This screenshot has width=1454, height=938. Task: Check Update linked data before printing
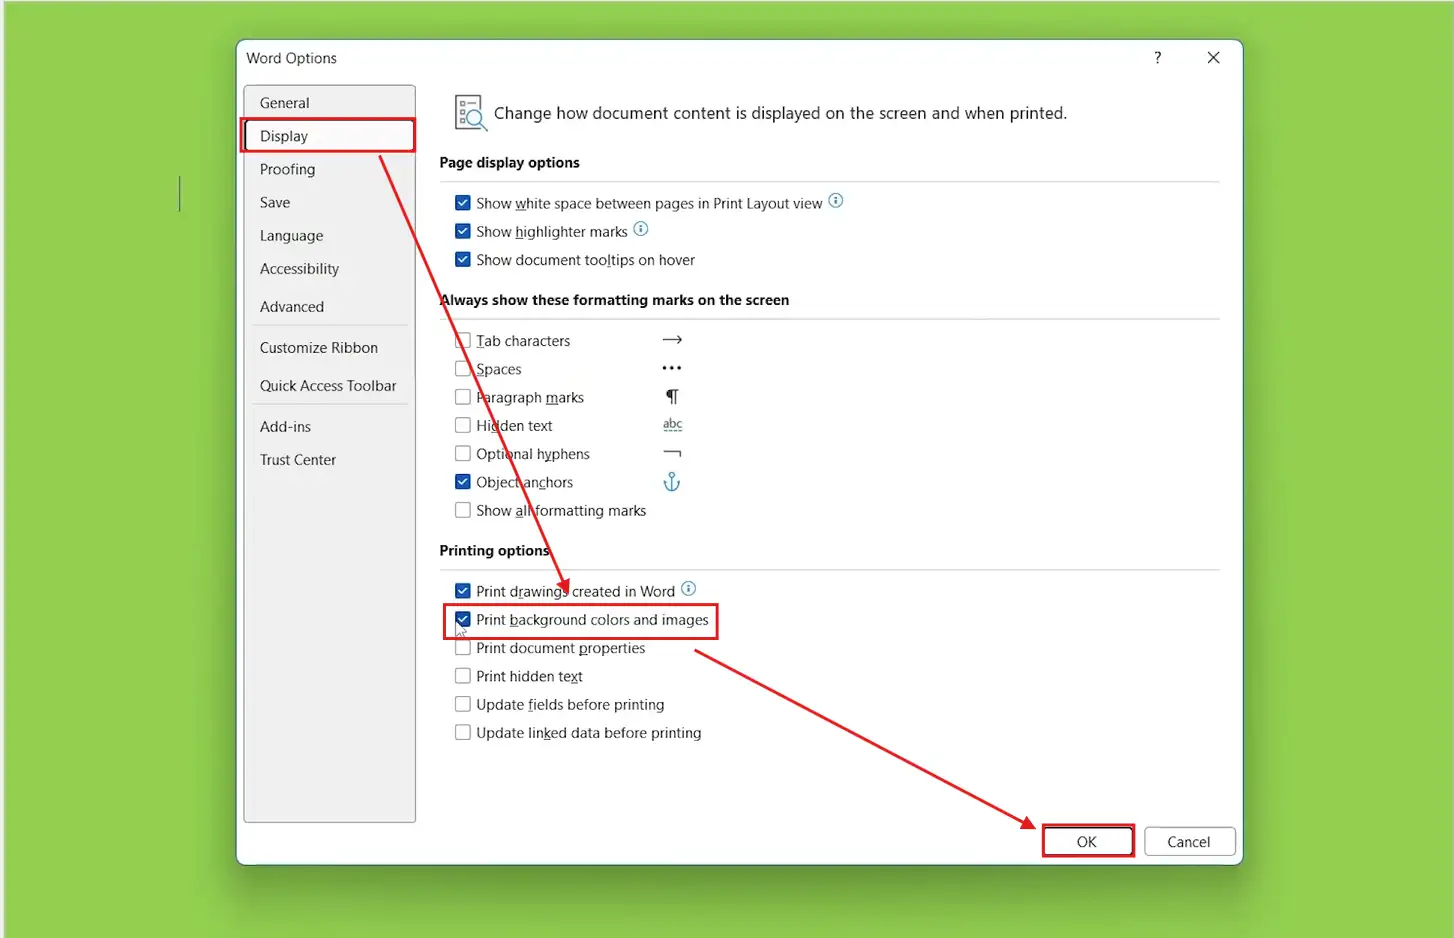point(463,732)
